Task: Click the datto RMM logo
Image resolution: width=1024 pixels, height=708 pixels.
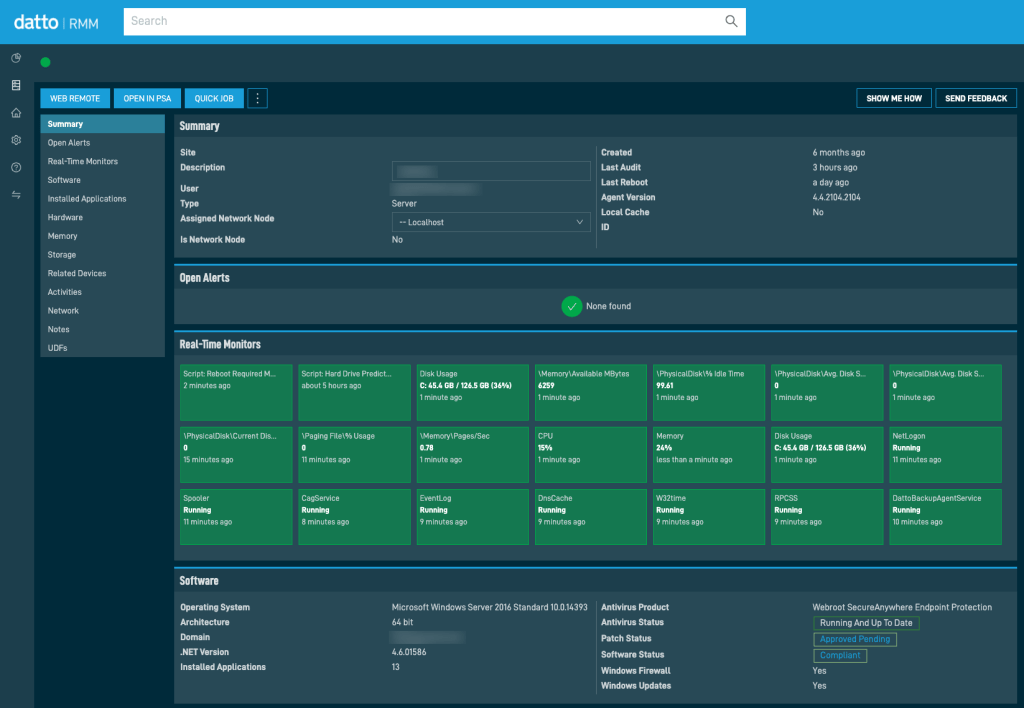Action: (56, 22)
